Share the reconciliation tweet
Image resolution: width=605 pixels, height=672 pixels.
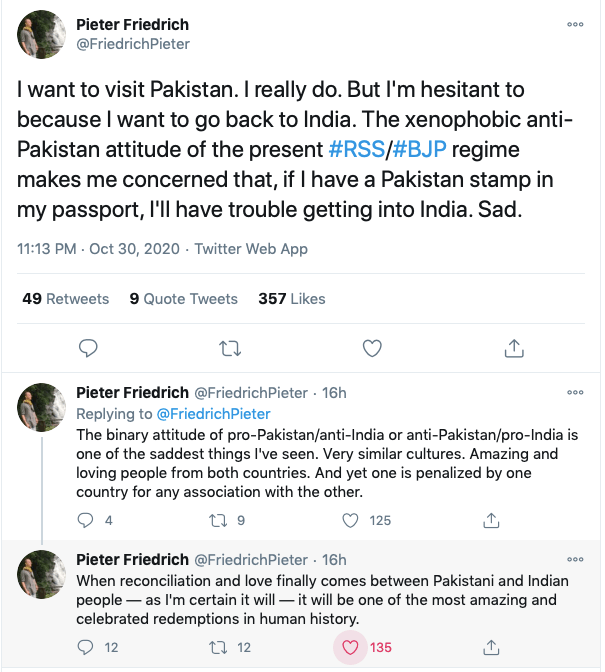491,647
